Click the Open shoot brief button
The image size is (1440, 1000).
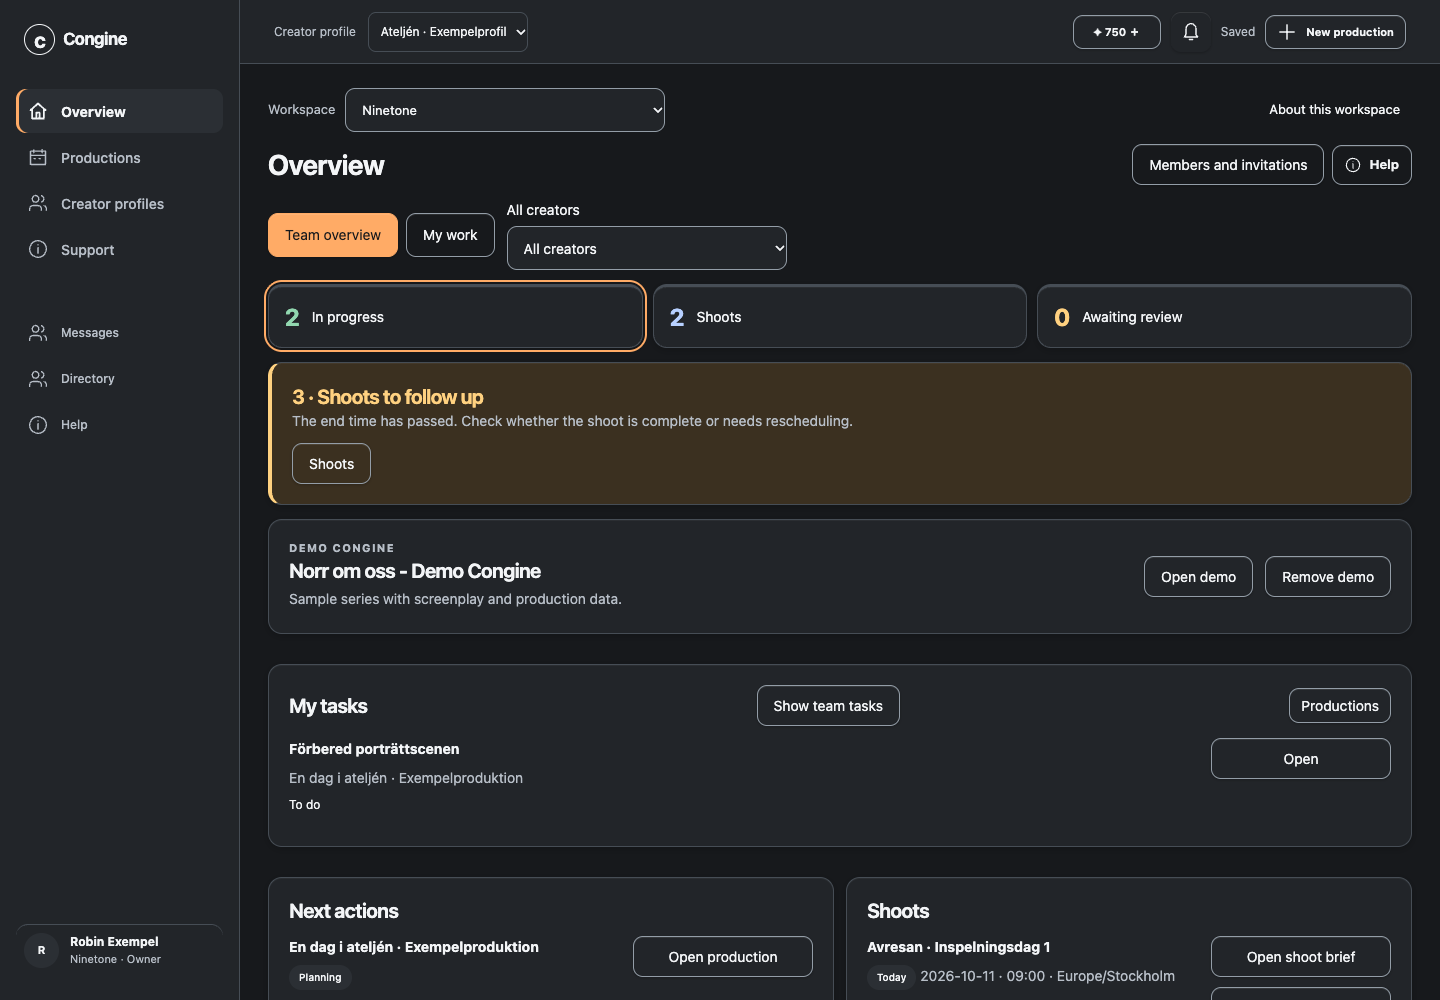click(1301, 957)
